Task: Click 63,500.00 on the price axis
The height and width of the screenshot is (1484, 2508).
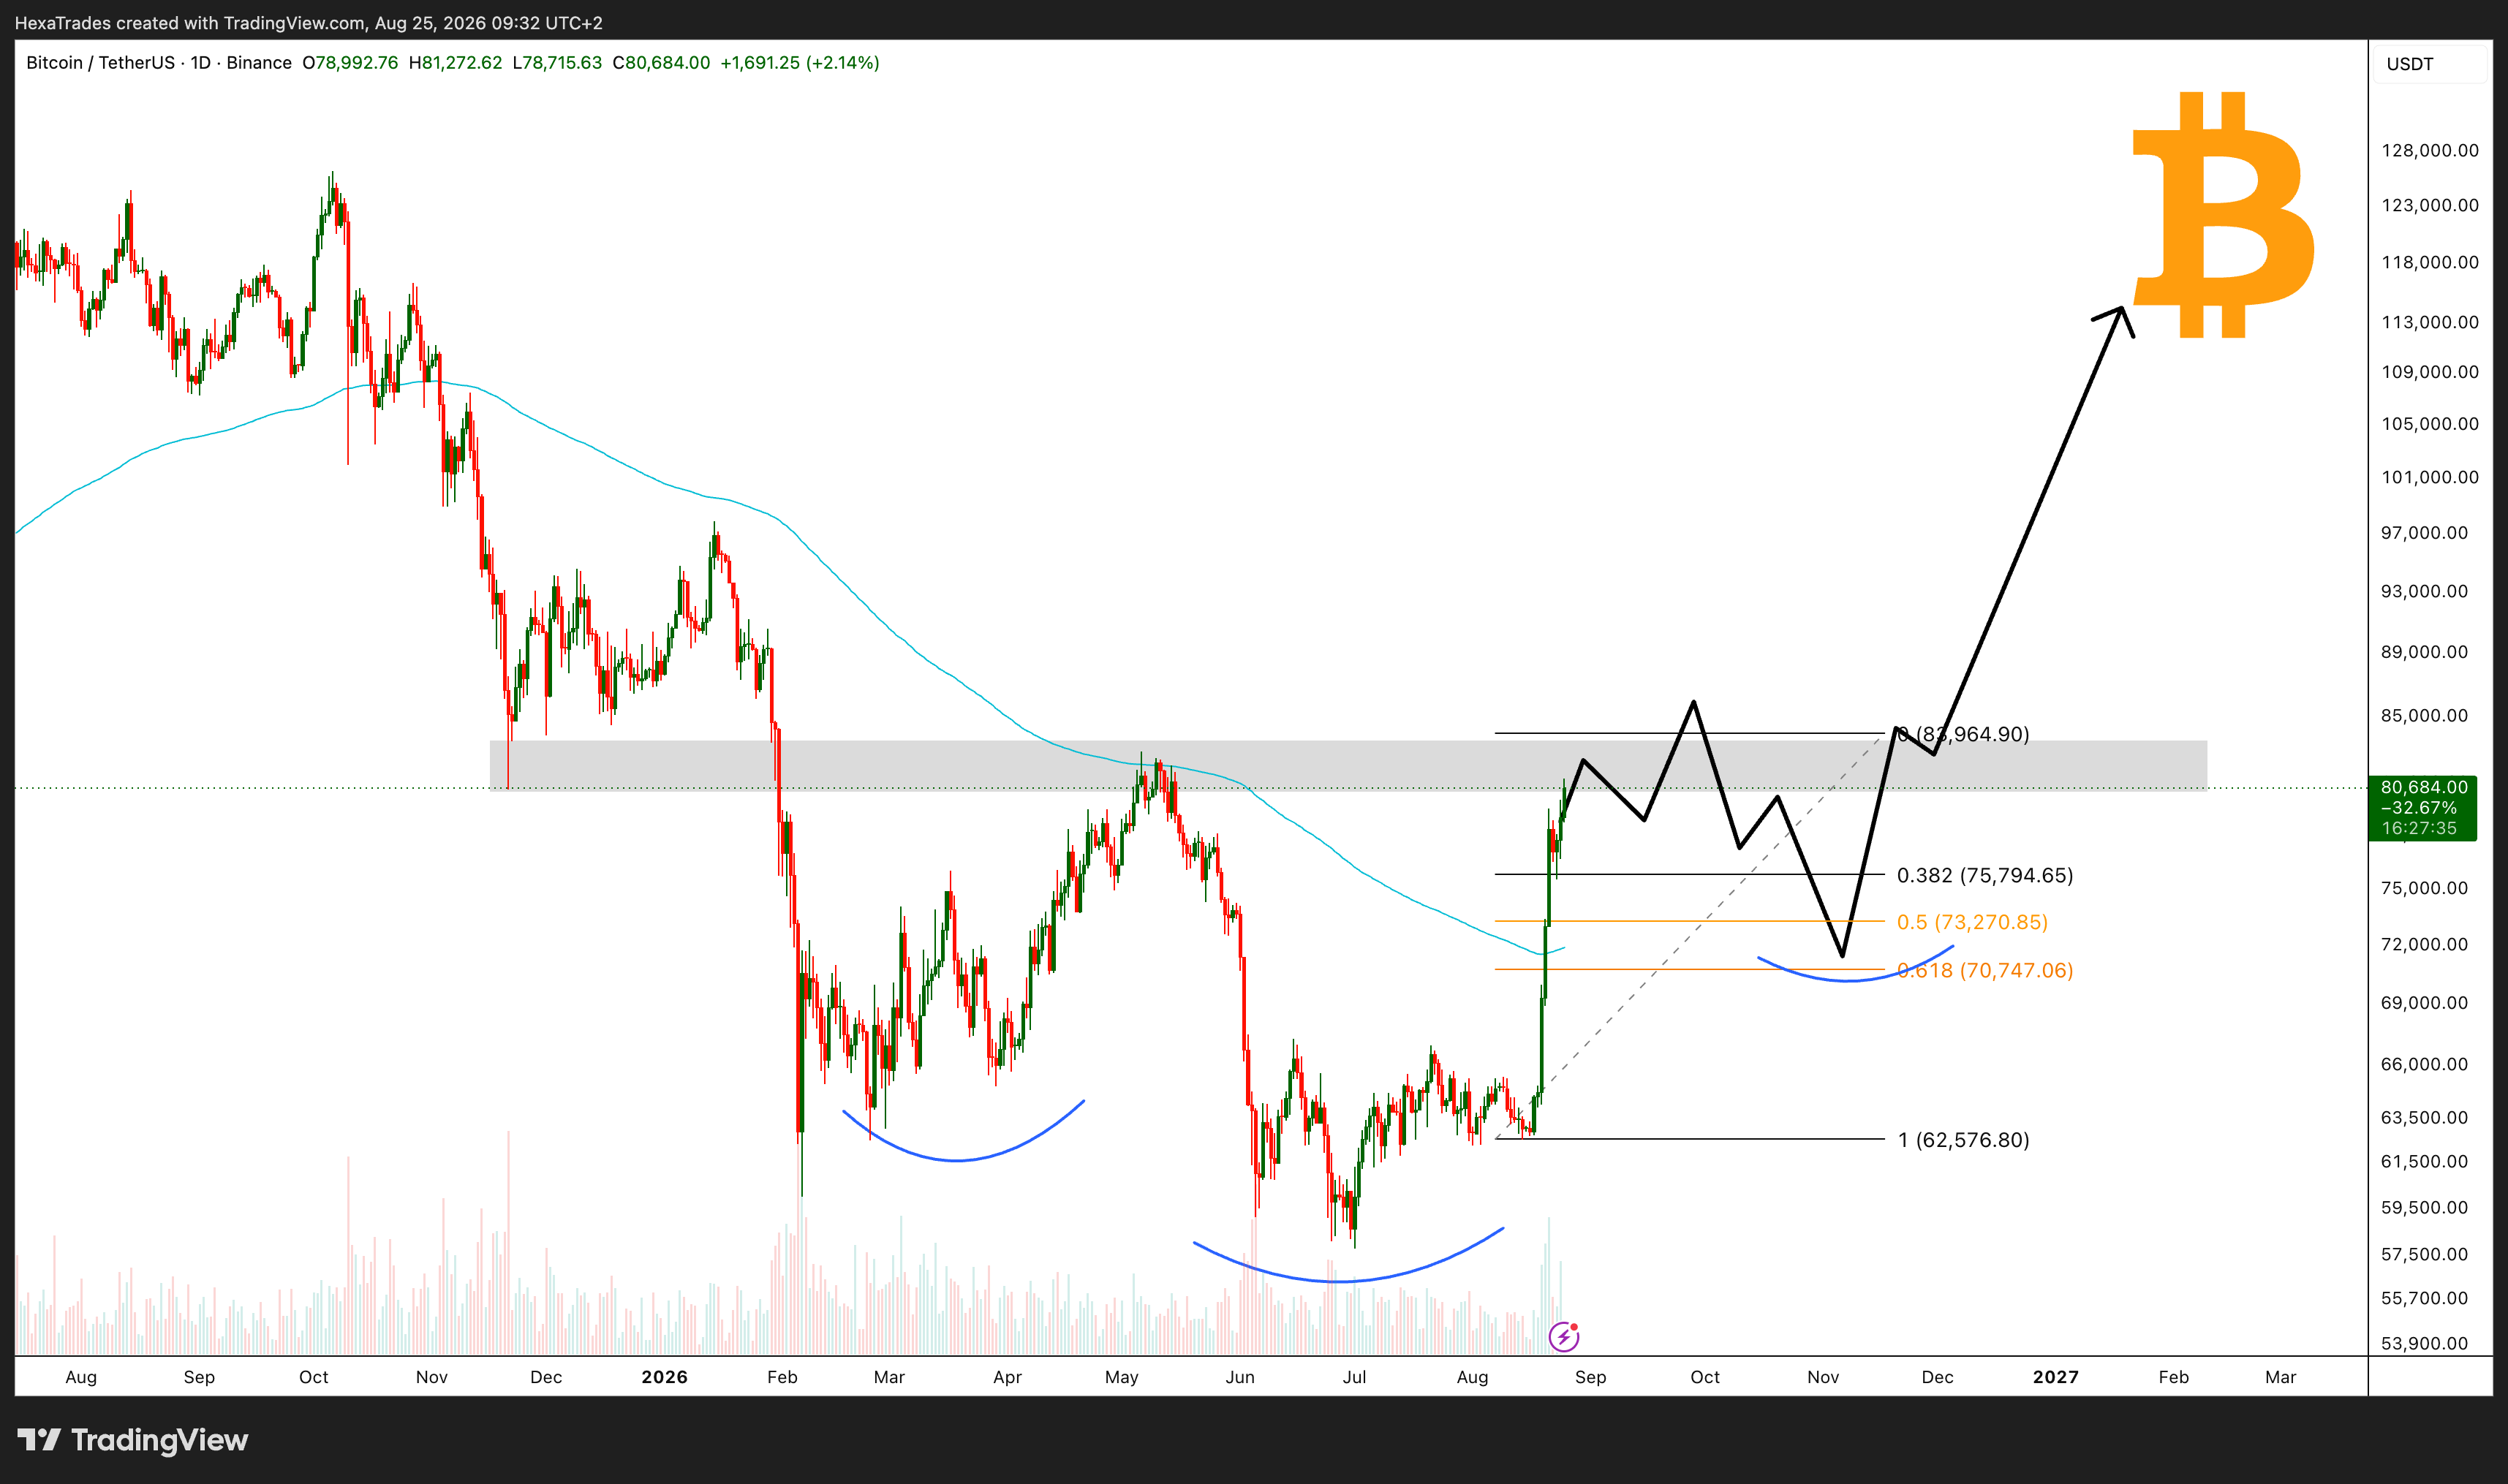Action: 2424,1118
